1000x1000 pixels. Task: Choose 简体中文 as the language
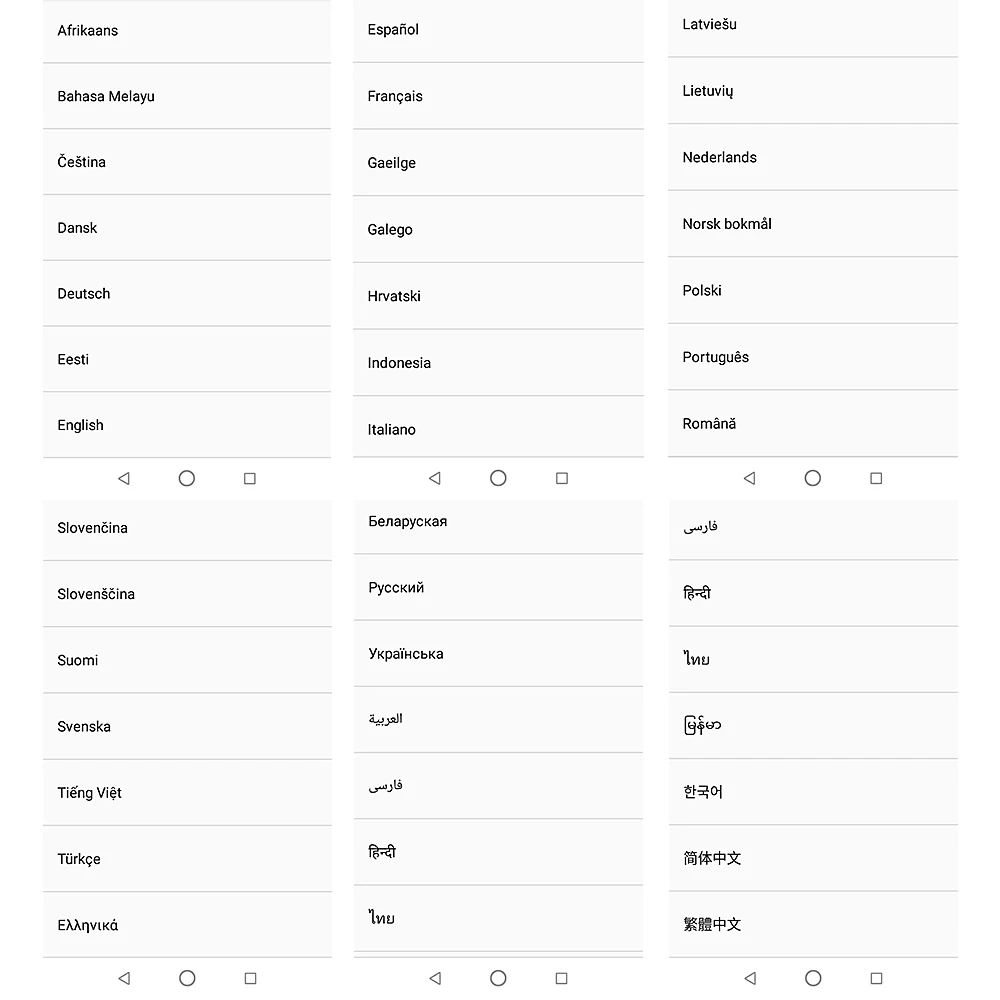coord(813,858)
